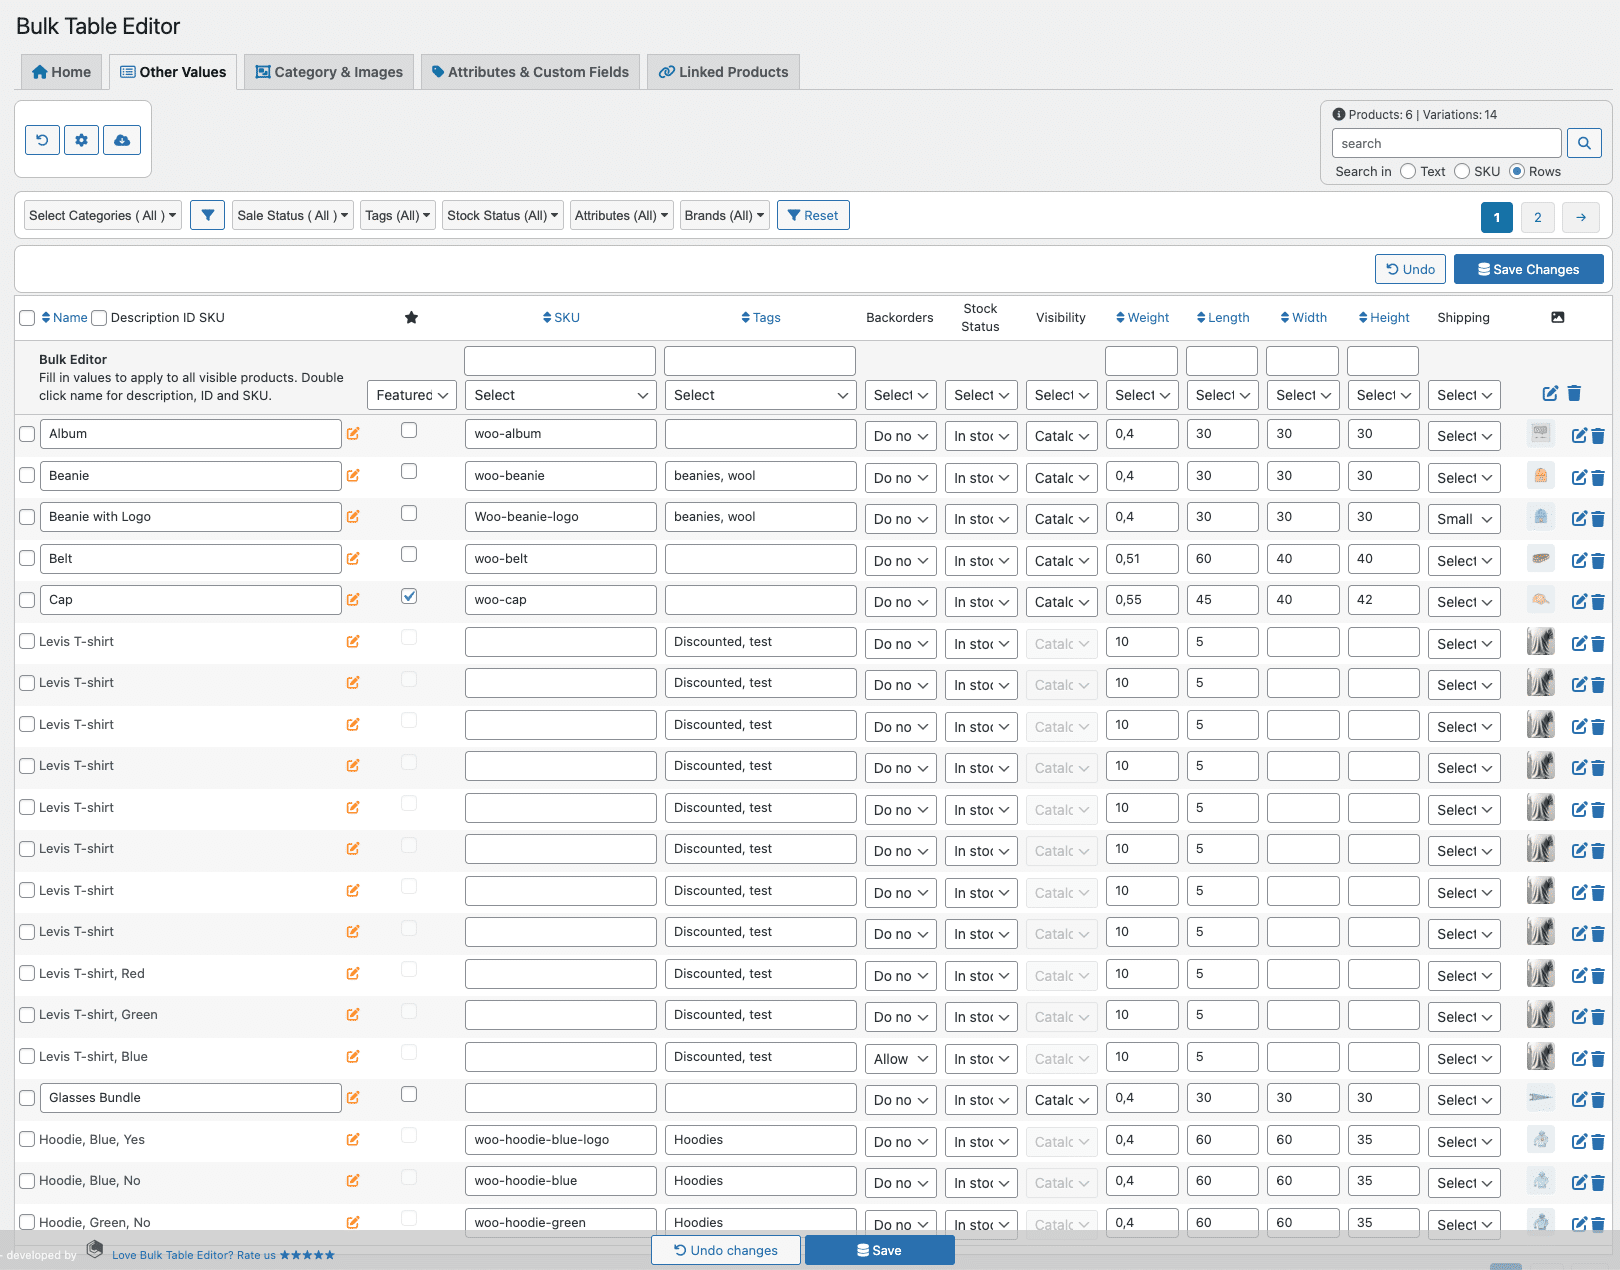Image resolution: width=1620 pixels, height=1270 pixels.
Task: Open shipping dropdown for Beanie with Logo
Action: point(1464,519)
